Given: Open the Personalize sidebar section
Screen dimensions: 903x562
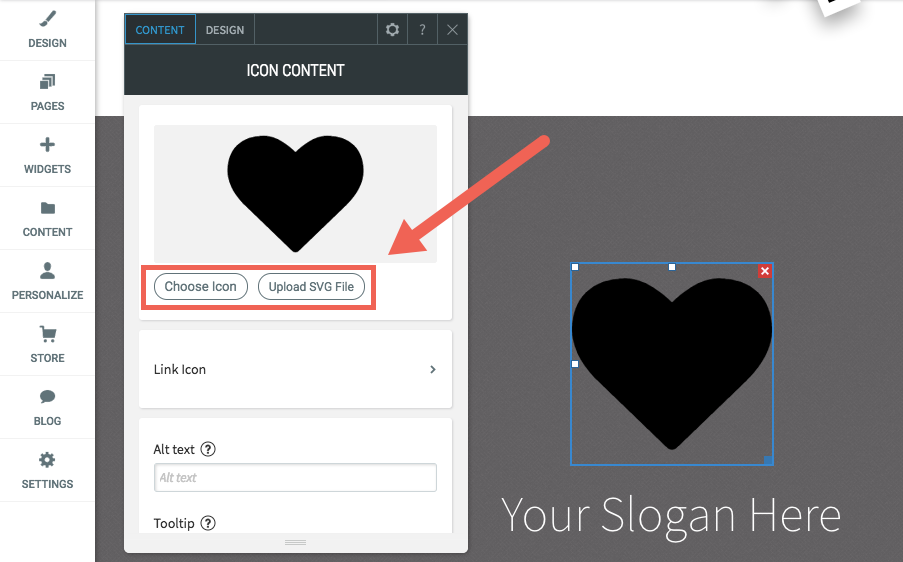Looking at the screenshot, I should [x=47, y=282].
